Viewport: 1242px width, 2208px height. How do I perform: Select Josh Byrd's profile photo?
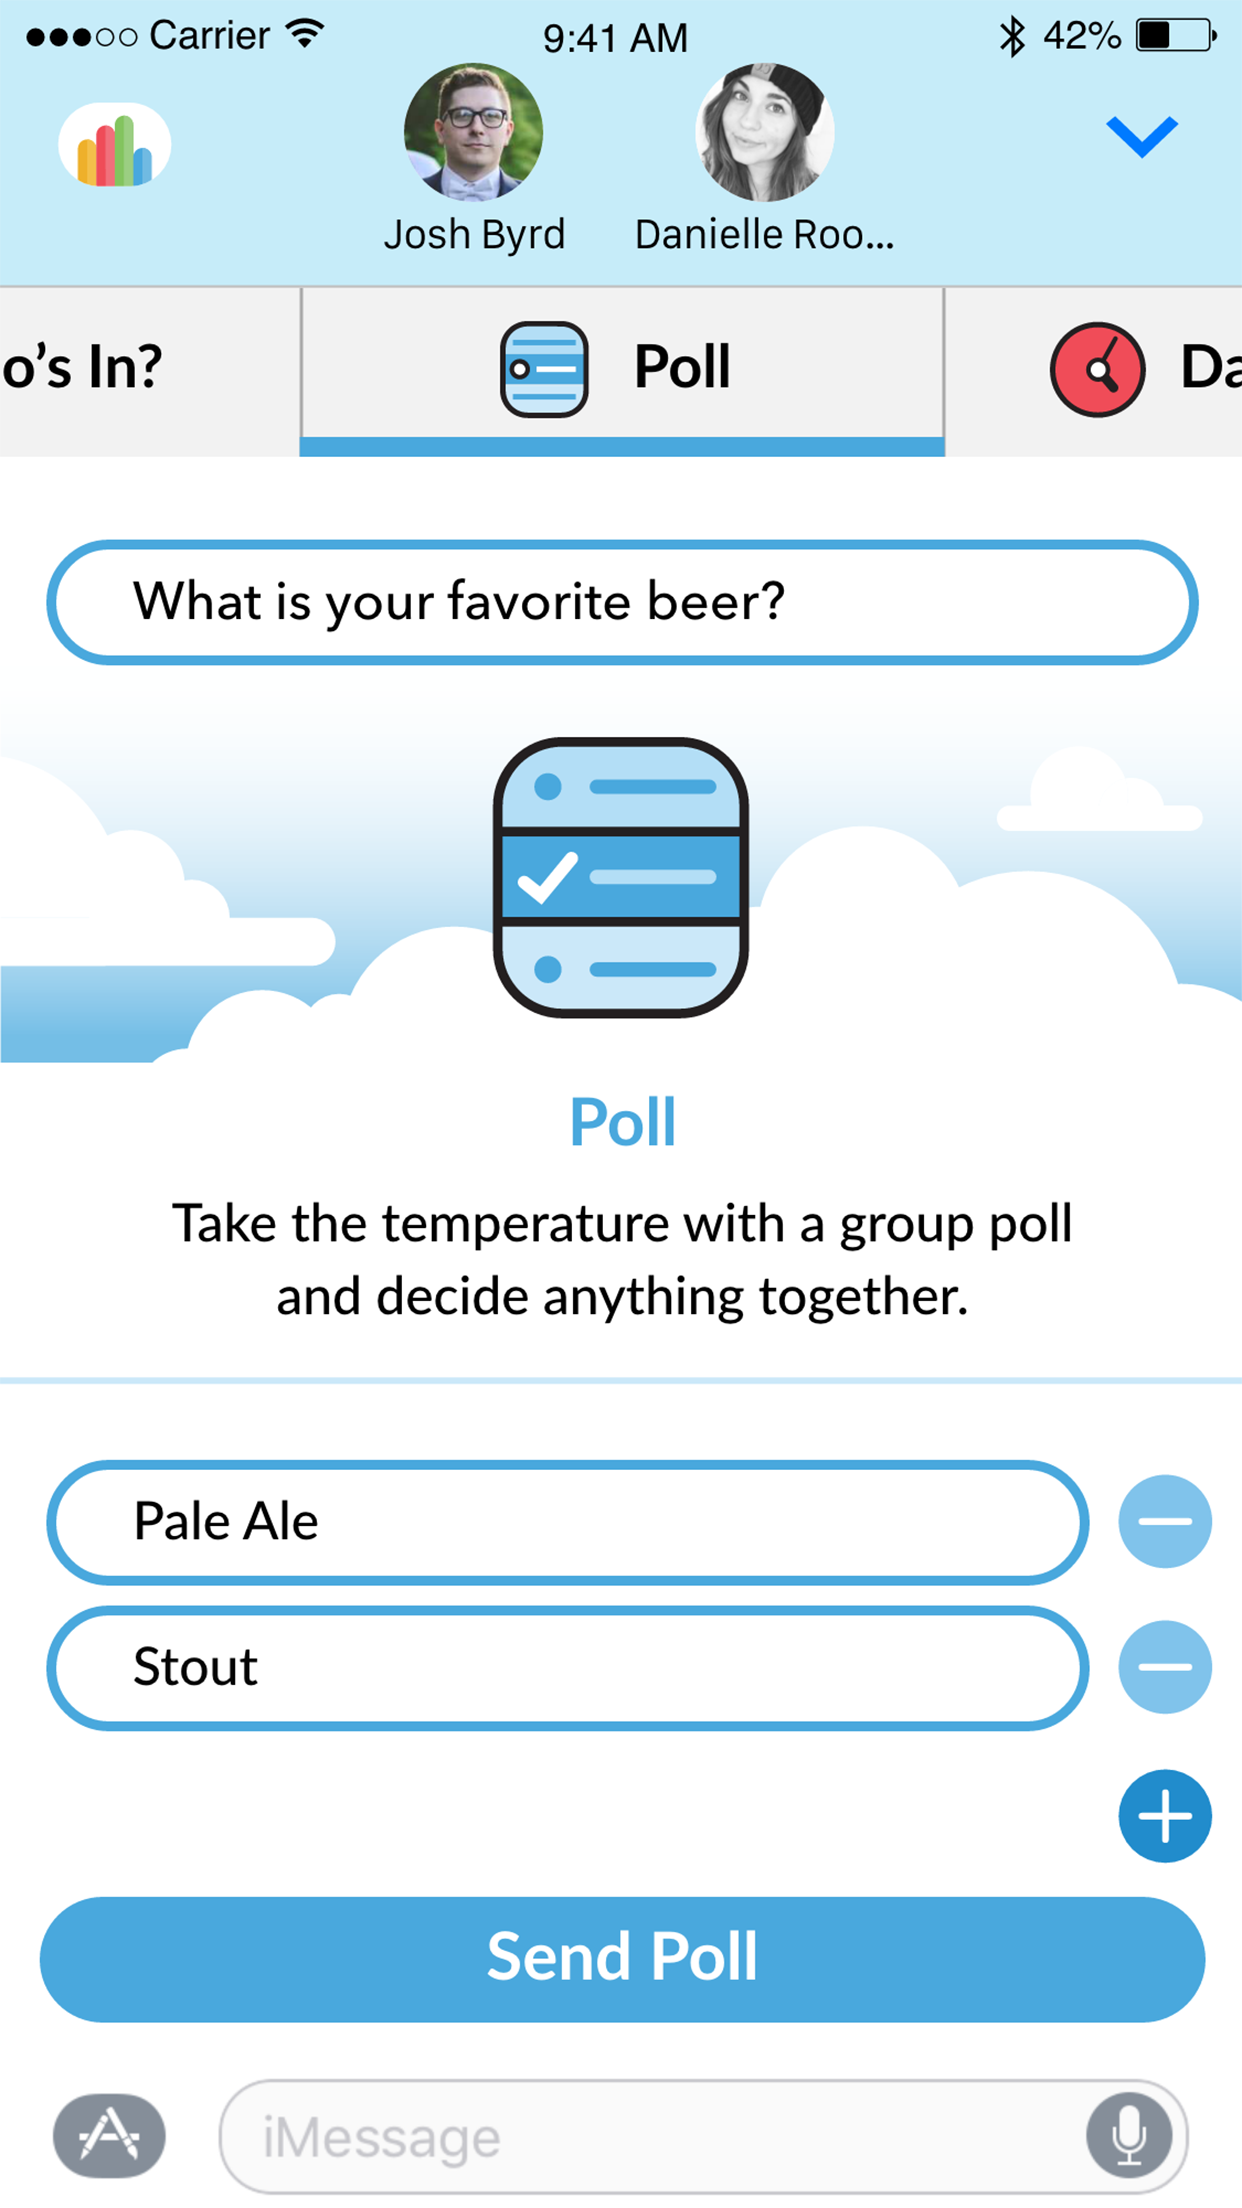[473, 132]
